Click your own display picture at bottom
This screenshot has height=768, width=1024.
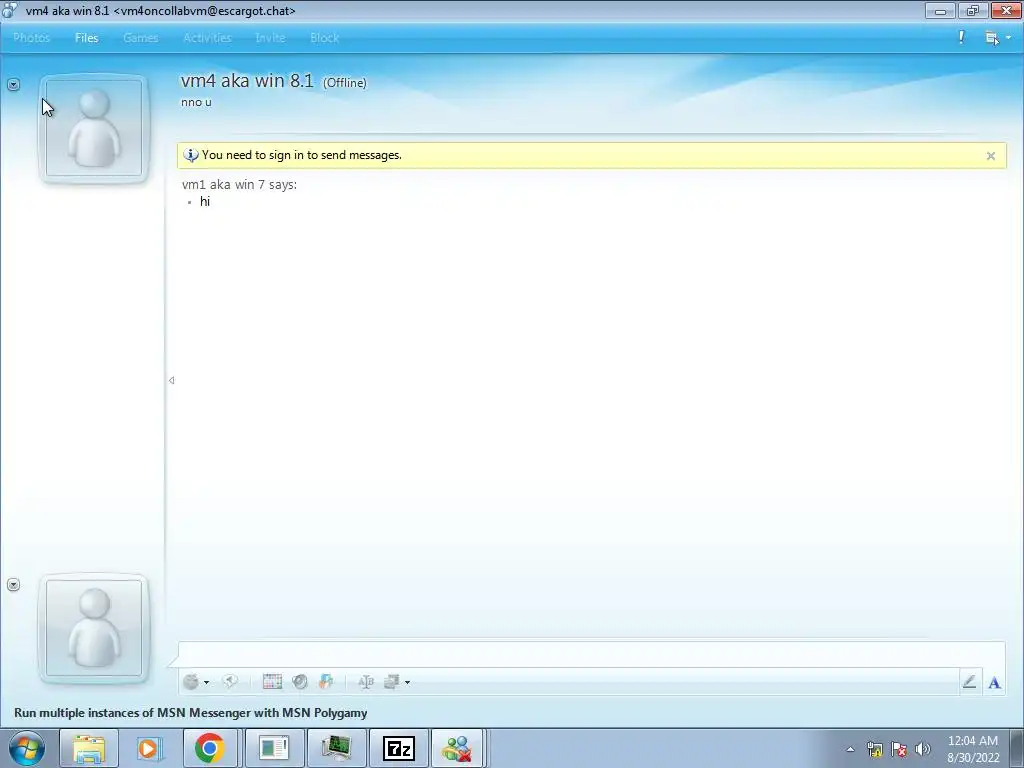tap(94, 628)
